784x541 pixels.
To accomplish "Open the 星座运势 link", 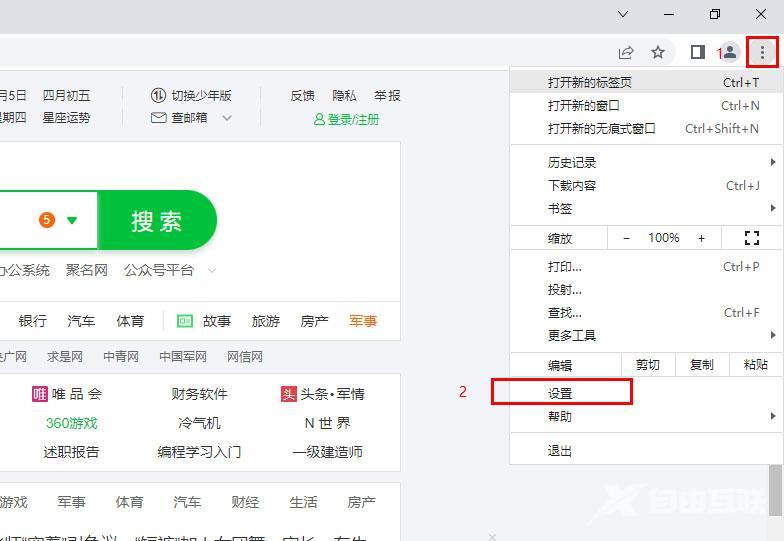I will (66, 118).
